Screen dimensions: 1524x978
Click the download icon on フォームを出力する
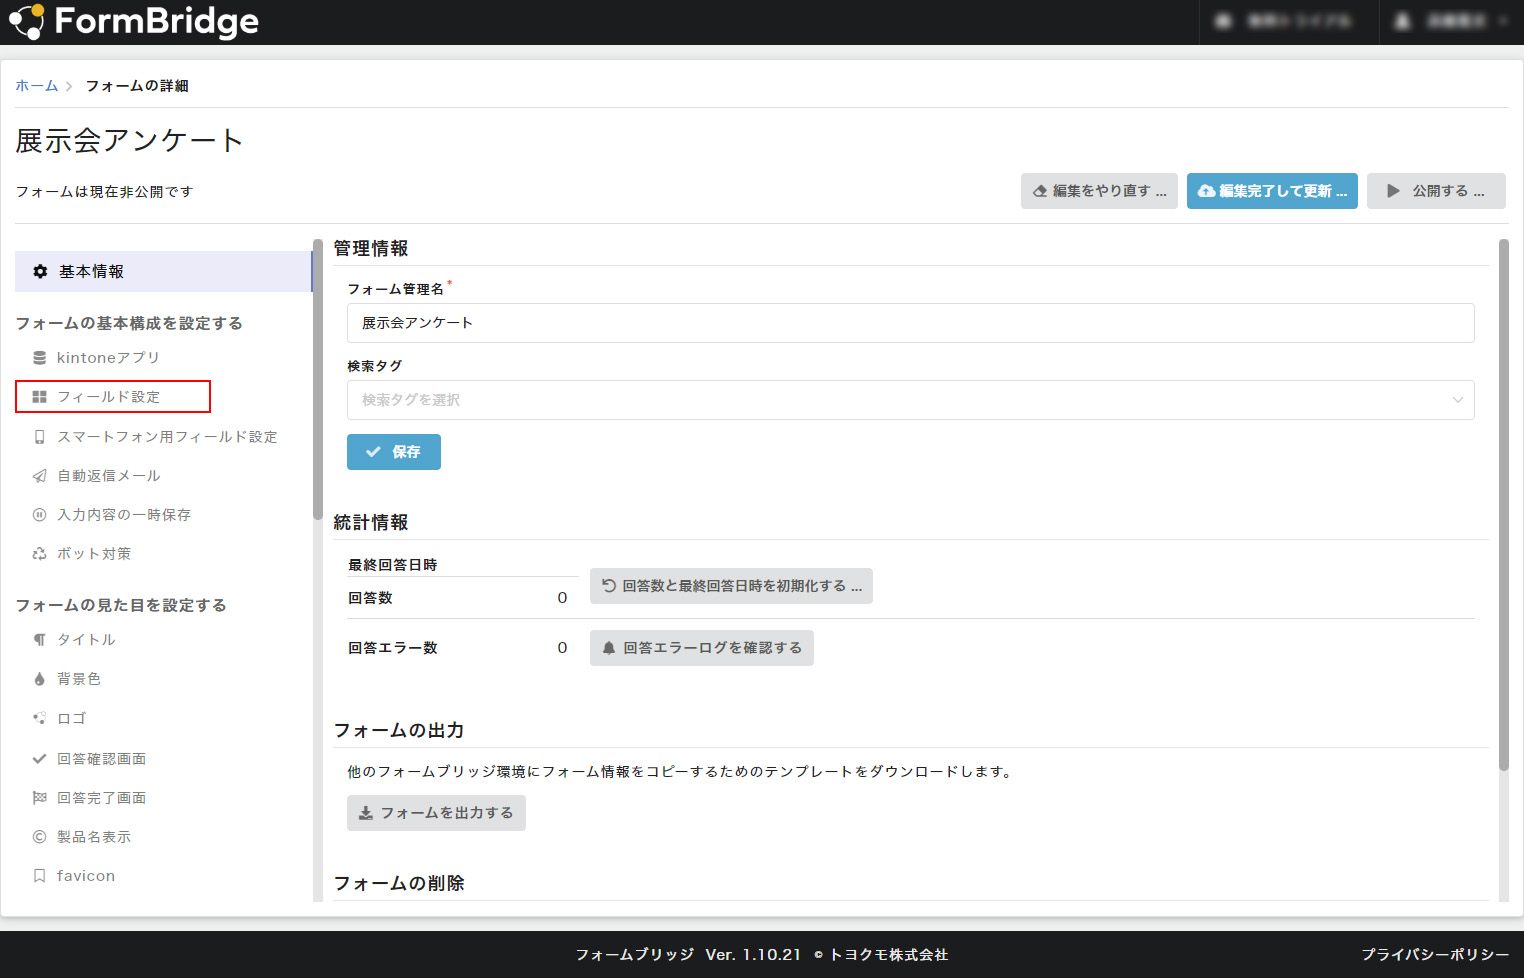(x=366, y=813)
